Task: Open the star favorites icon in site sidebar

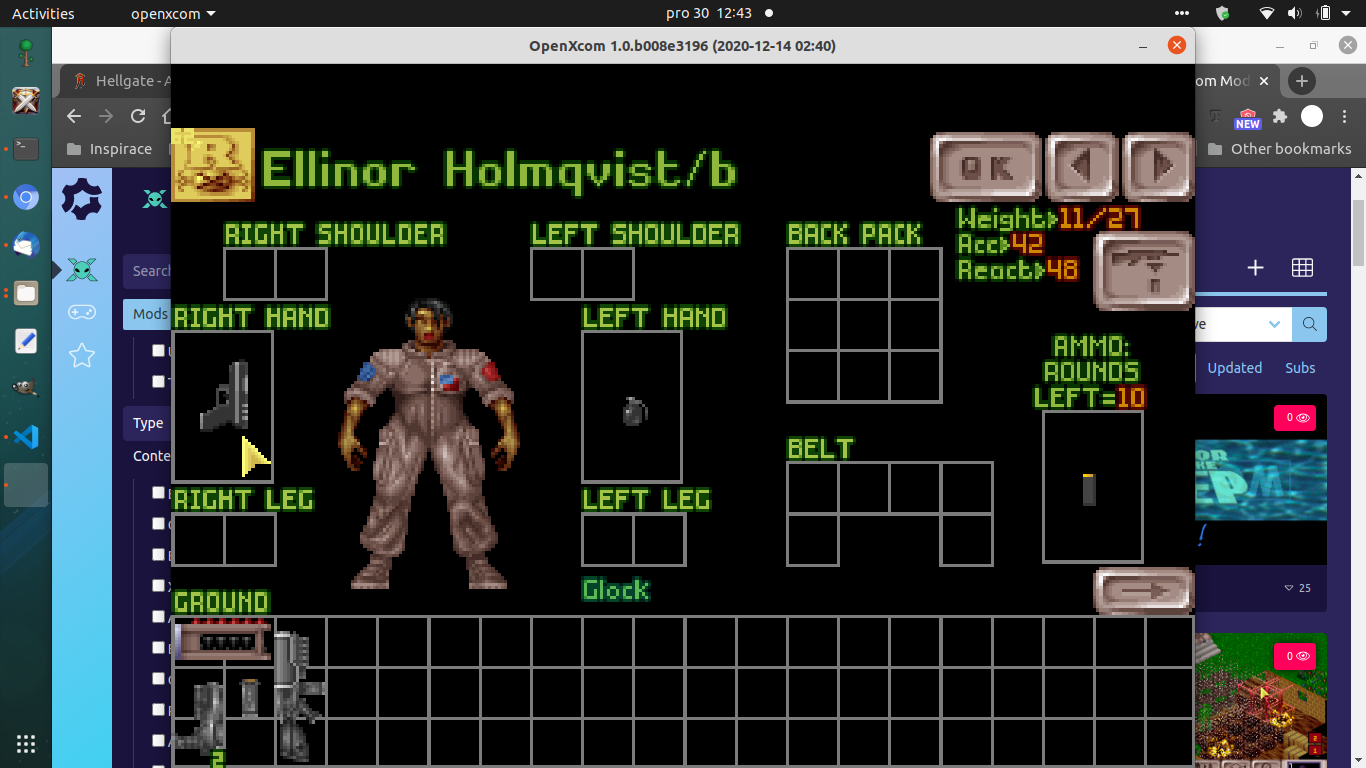Action: 82,355
